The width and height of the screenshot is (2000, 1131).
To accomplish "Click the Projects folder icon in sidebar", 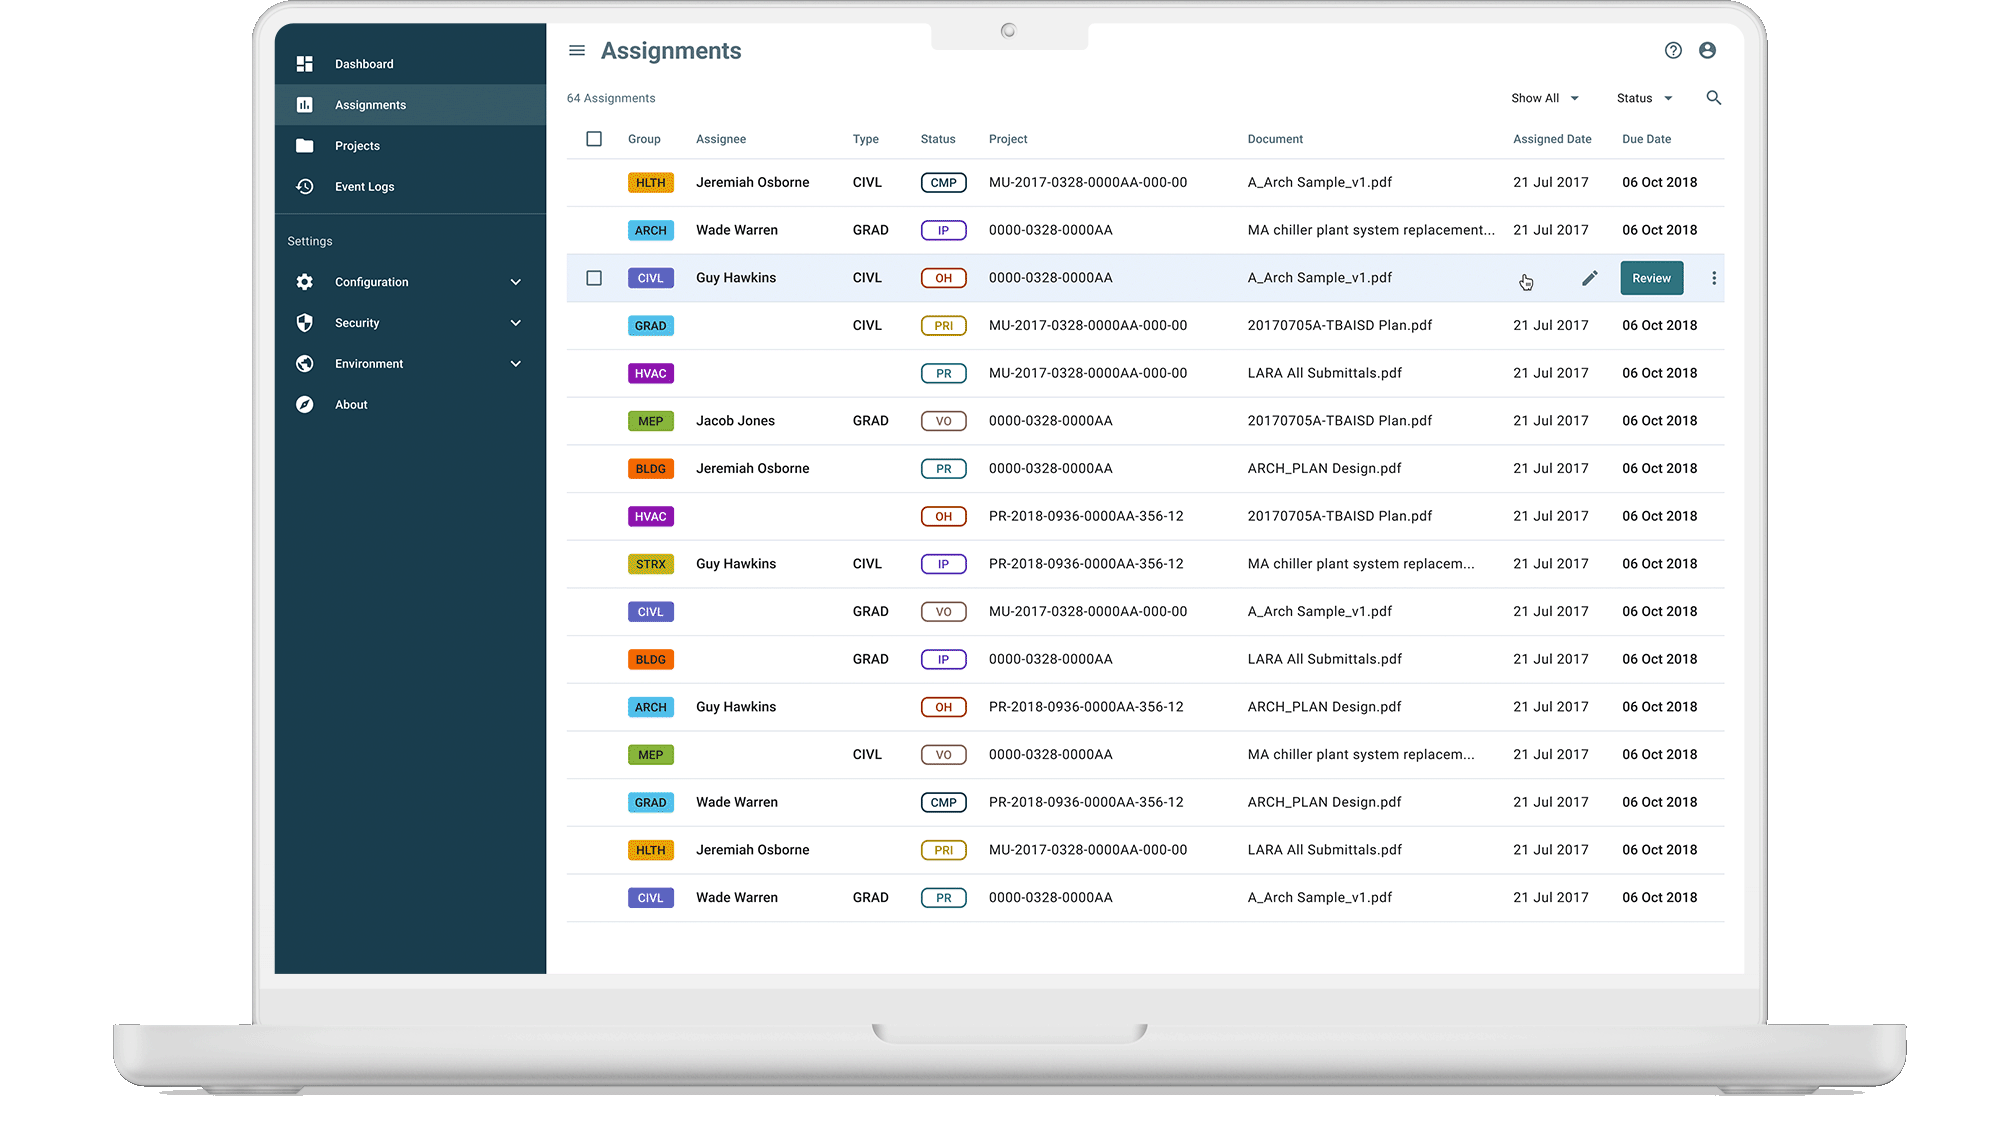I will click(305, 144).
